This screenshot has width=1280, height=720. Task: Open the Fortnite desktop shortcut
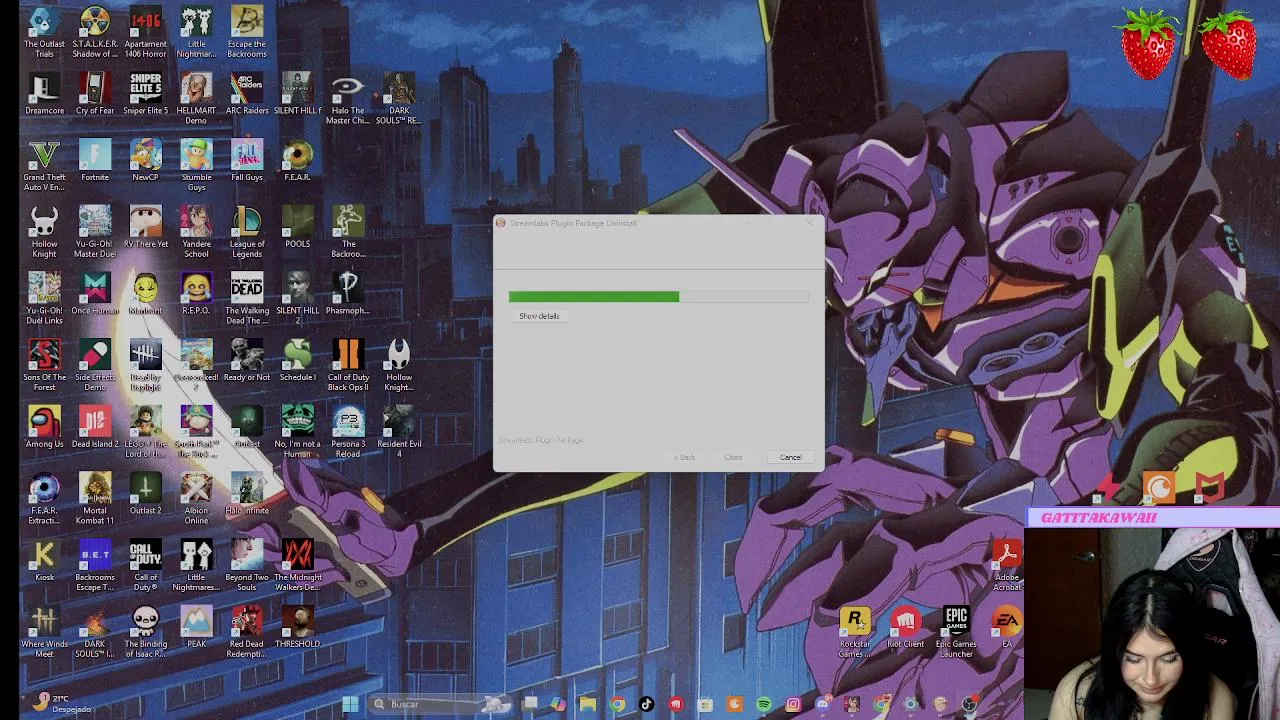(95, 162)
